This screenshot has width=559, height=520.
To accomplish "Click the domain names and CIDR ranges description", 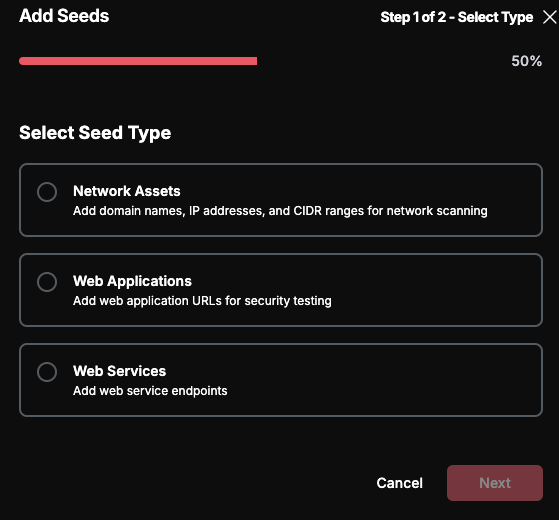I will point(280,211).
